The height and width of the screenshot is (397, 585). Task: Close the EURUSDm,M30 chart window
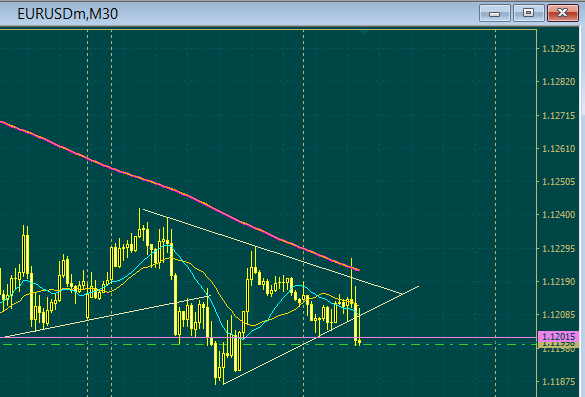pos(563,13)
